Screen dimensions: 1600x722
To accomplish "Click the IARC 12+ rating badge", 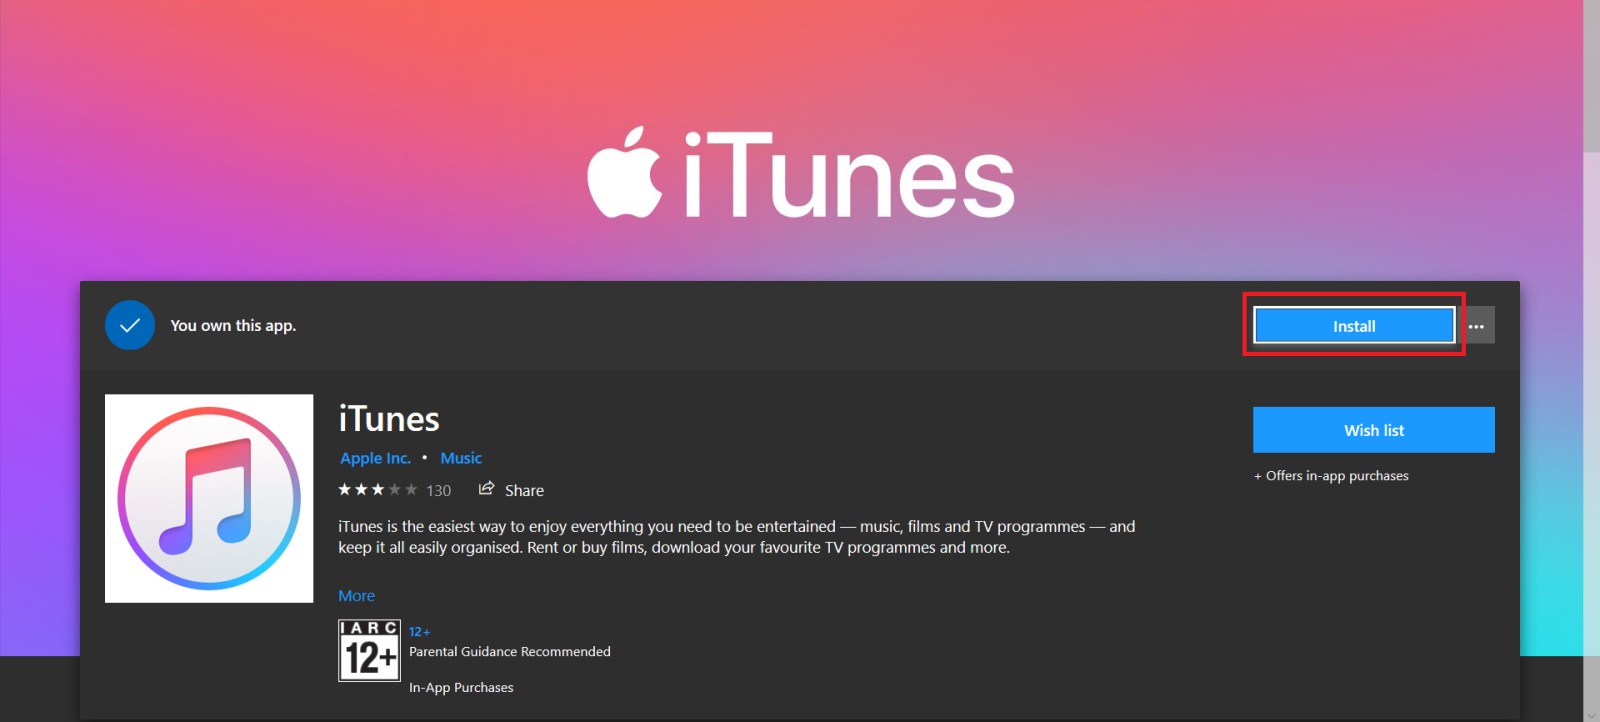I will point(369,650).
